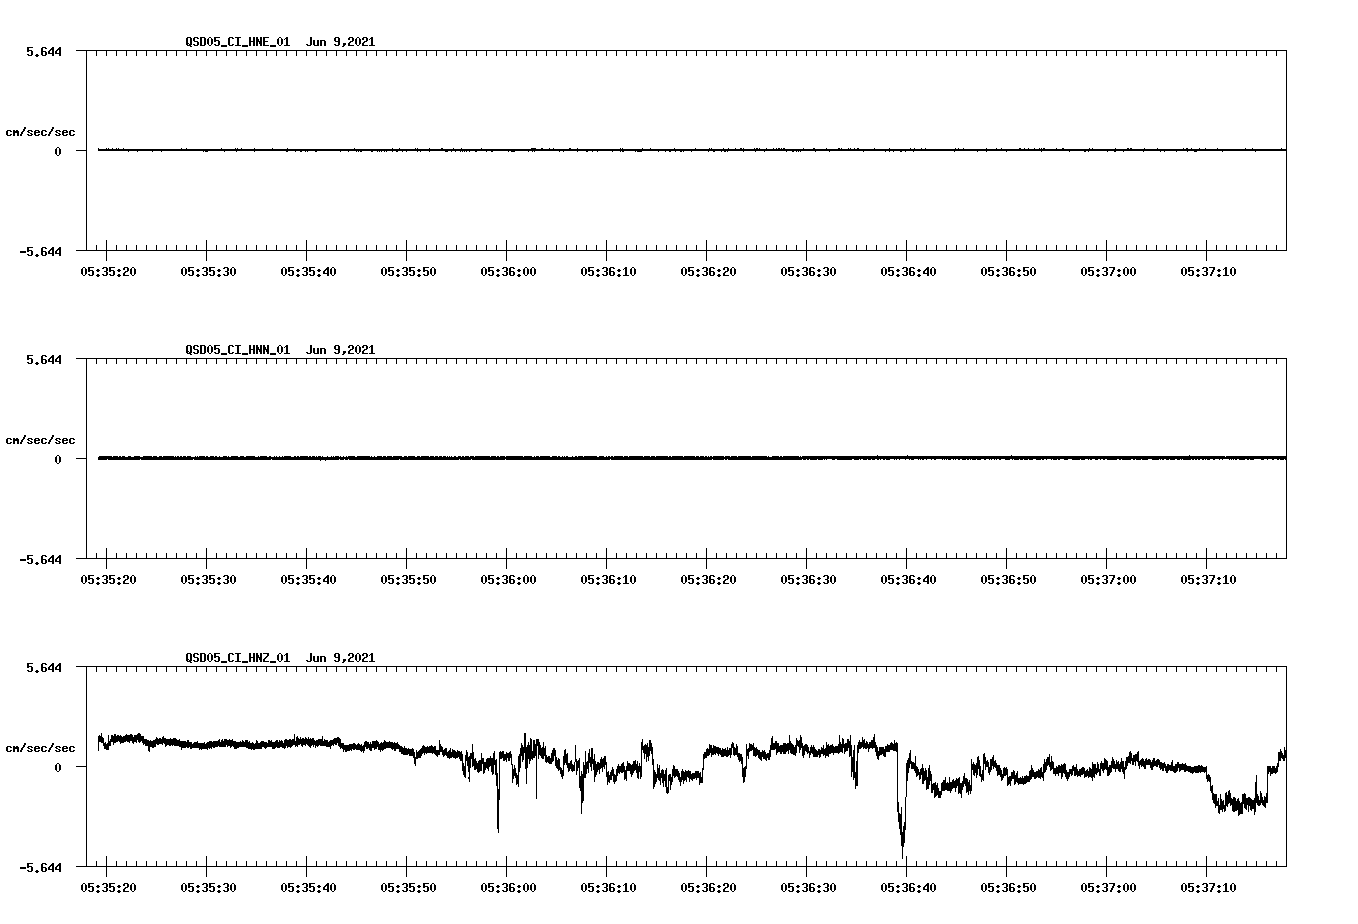
Task: Click the 05:35:50 time label under HNZ plot
Action: [x=408, y=888]
